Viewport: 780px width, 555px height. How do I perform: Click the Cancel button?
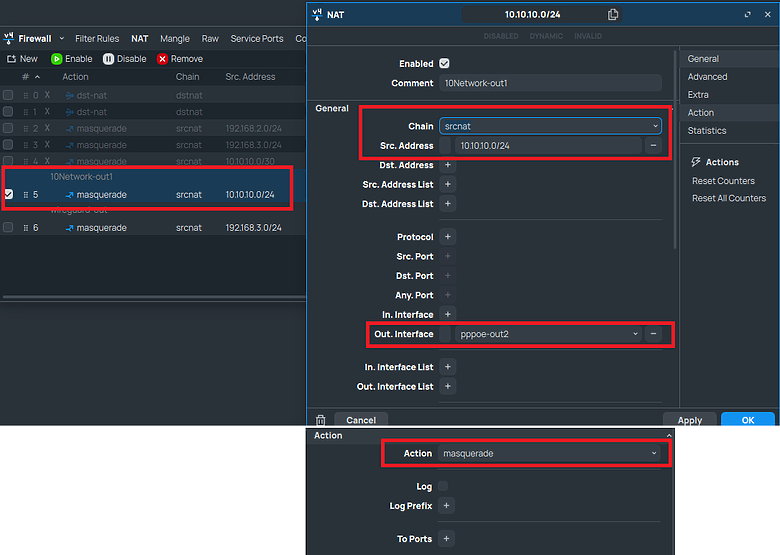pyautogui.click(x=361, y=420)
